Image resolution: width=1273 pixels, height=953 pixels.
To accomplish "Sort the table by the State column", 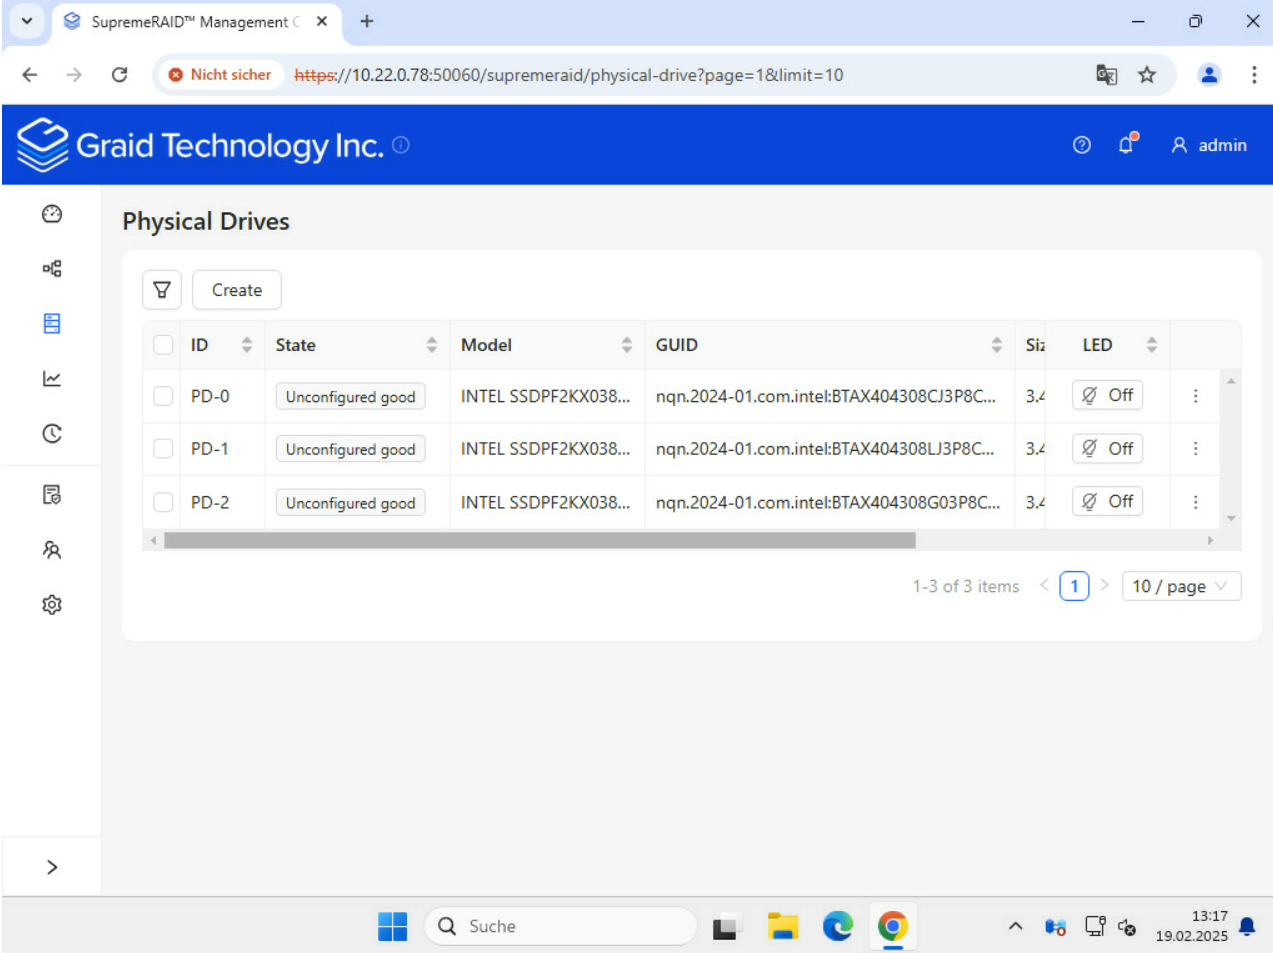I will coord(432,345).
